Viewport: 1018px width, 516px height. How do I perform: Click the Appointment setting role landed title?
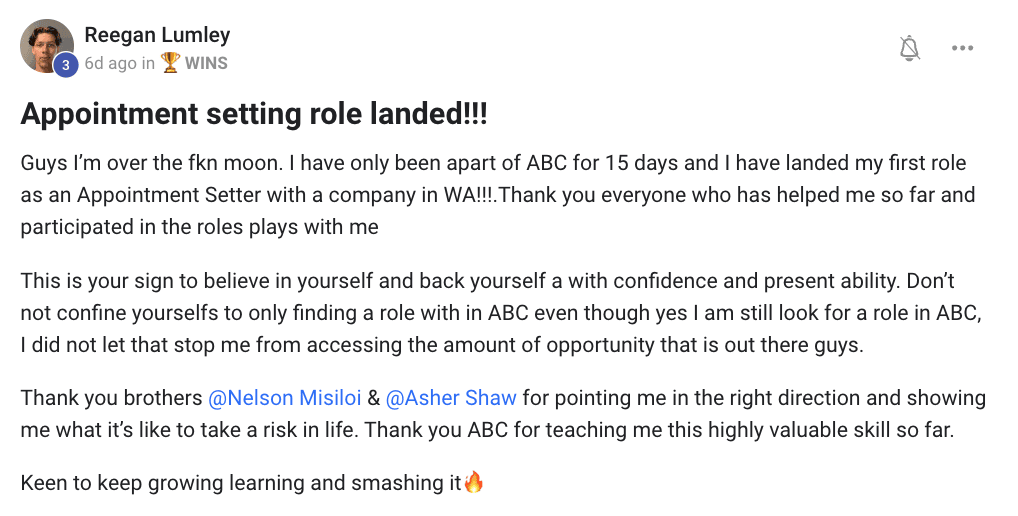tap(254, 114)
